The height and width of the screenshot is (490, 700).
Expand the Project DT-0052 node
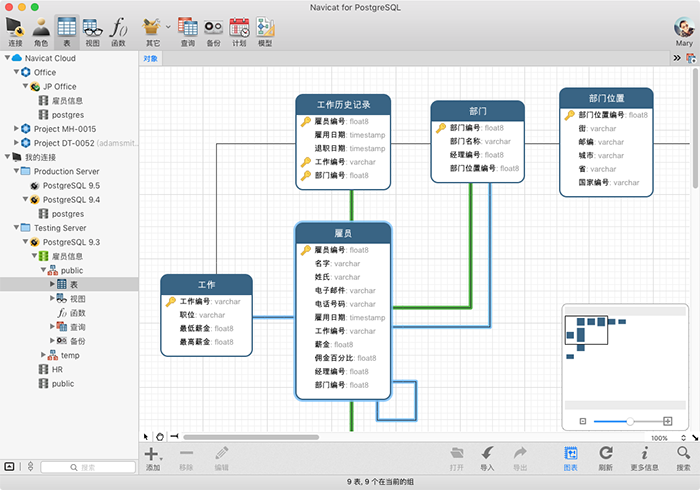[16, 142]
